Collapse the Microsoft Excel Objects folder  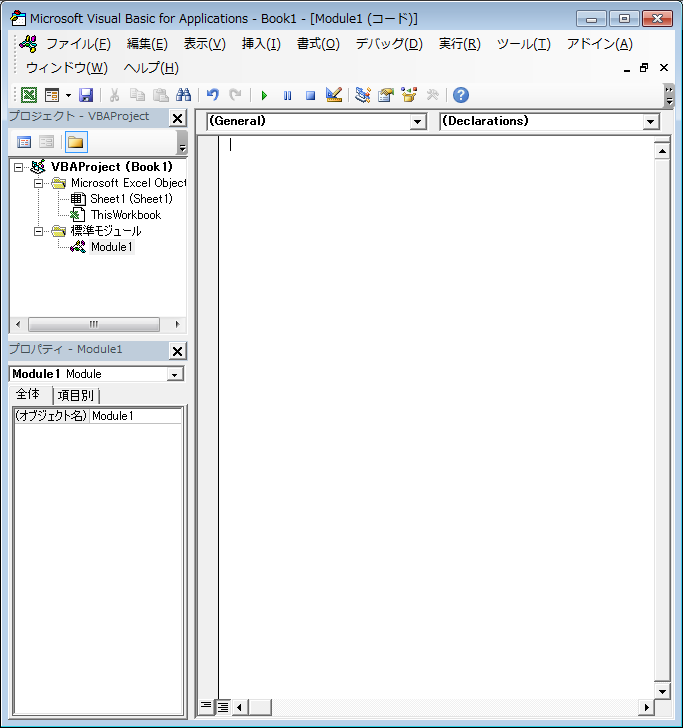point(39,183)
